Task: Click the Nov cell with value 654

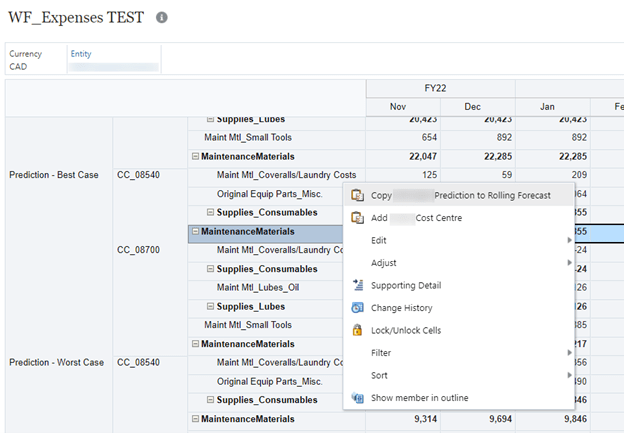Action: (x=402, y=137)
